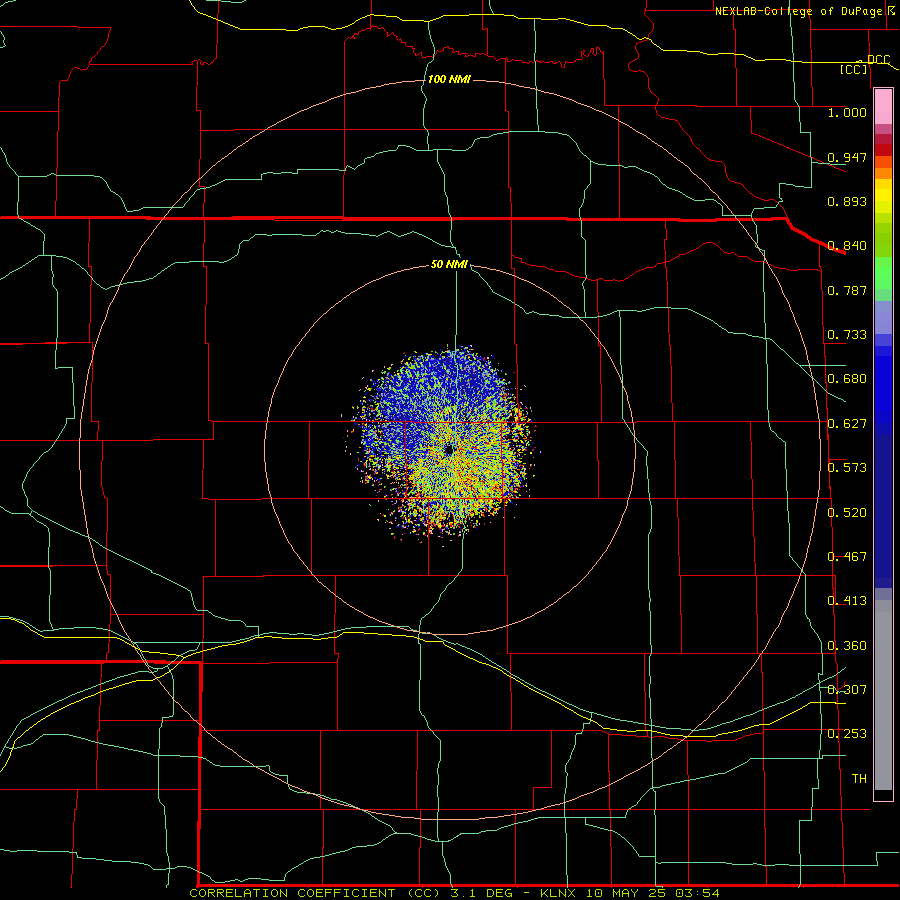This screenshot has height=900, width=900.
Task: Click the 0.840 scale value
Action: click(847, 246)
